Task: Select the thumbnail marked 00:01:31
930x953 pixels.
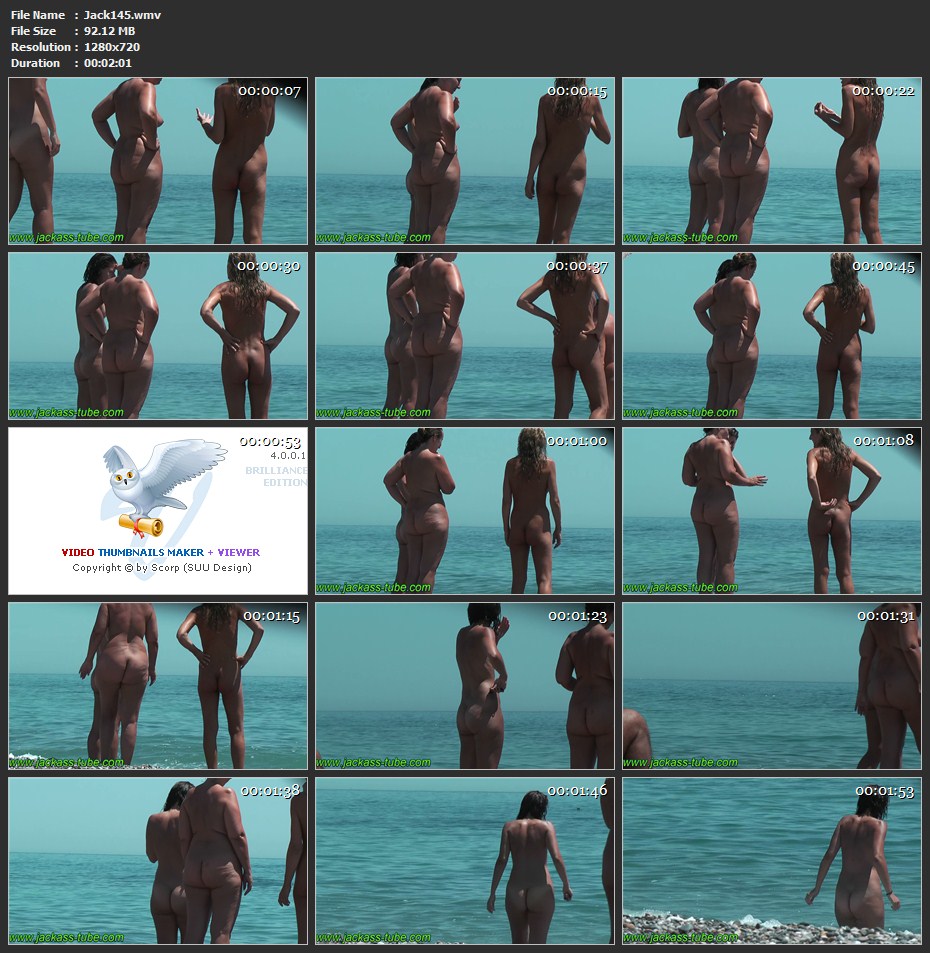Action: (771, 686)
